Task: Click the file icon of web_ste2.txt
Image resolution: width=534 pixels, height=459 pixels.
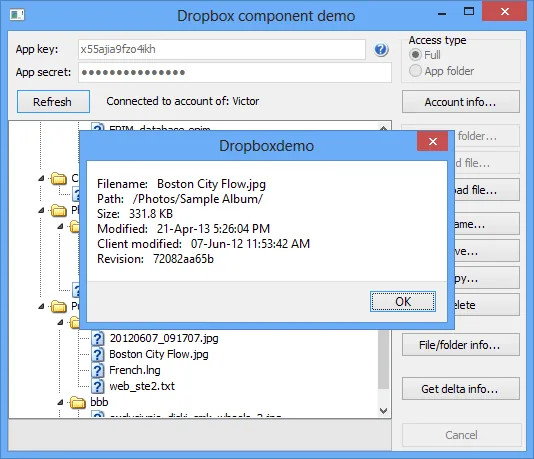Action: pos(98,386)
